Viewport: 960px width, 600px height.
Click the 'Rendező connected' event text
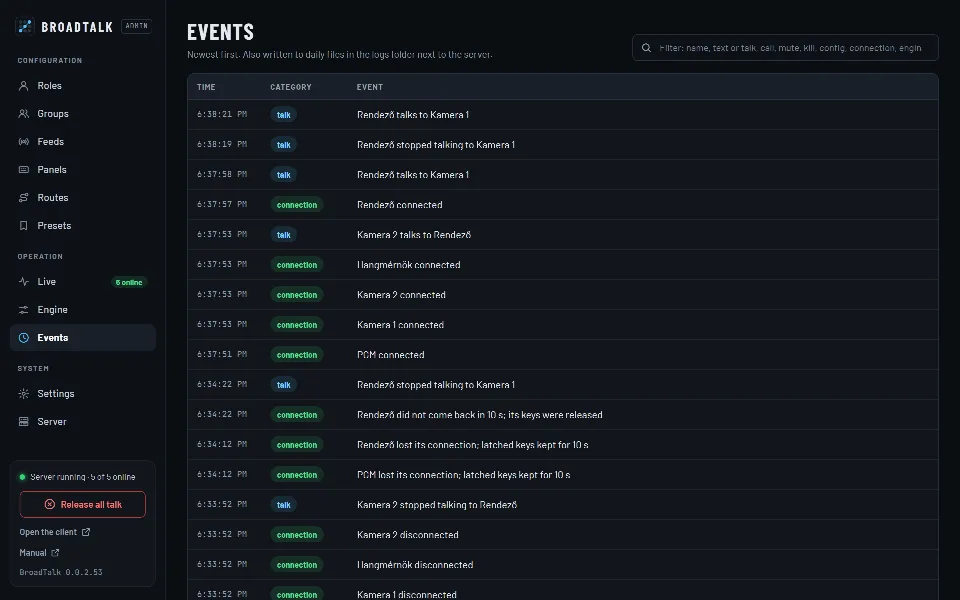click(400, 204)
